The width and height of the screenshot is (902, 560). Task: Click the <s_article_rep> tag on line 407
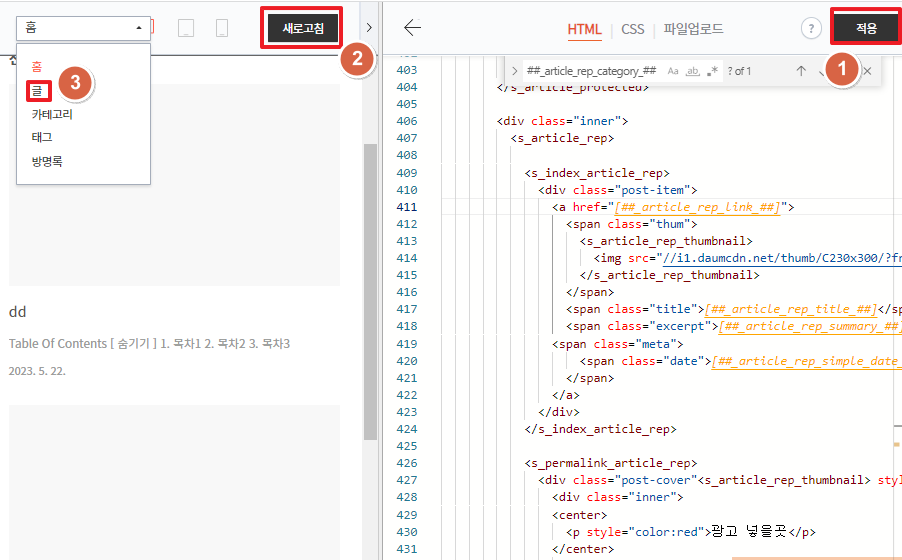(562, 138)
